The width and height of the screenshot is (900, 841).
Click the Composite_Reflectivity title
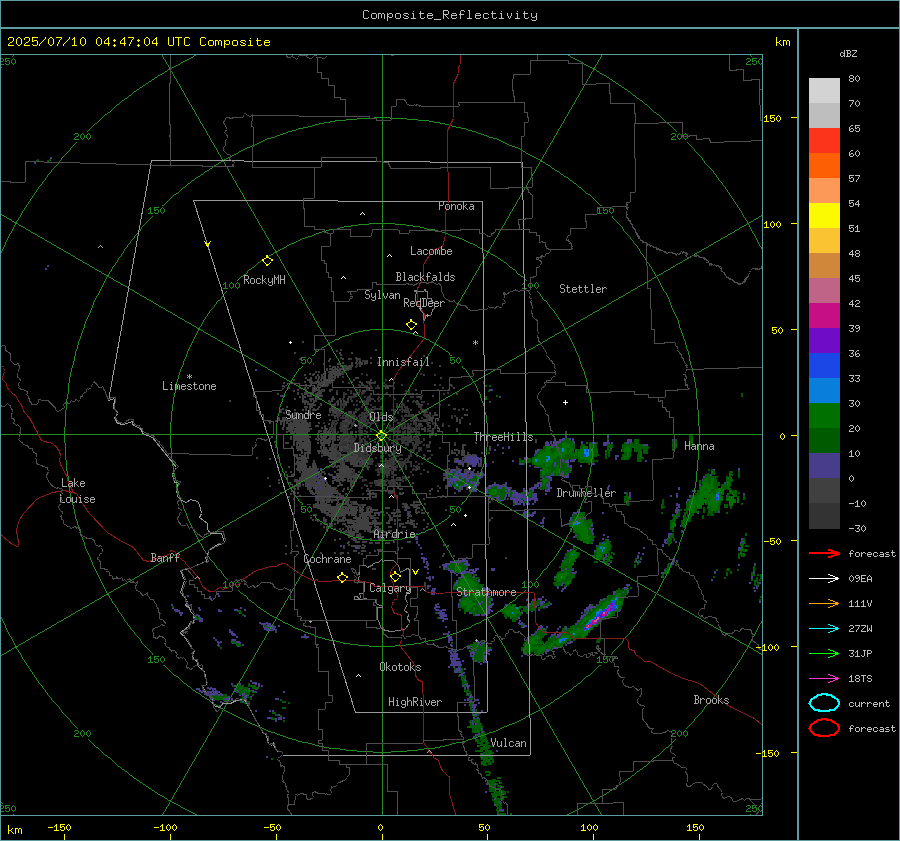click(x=449, y=15)
